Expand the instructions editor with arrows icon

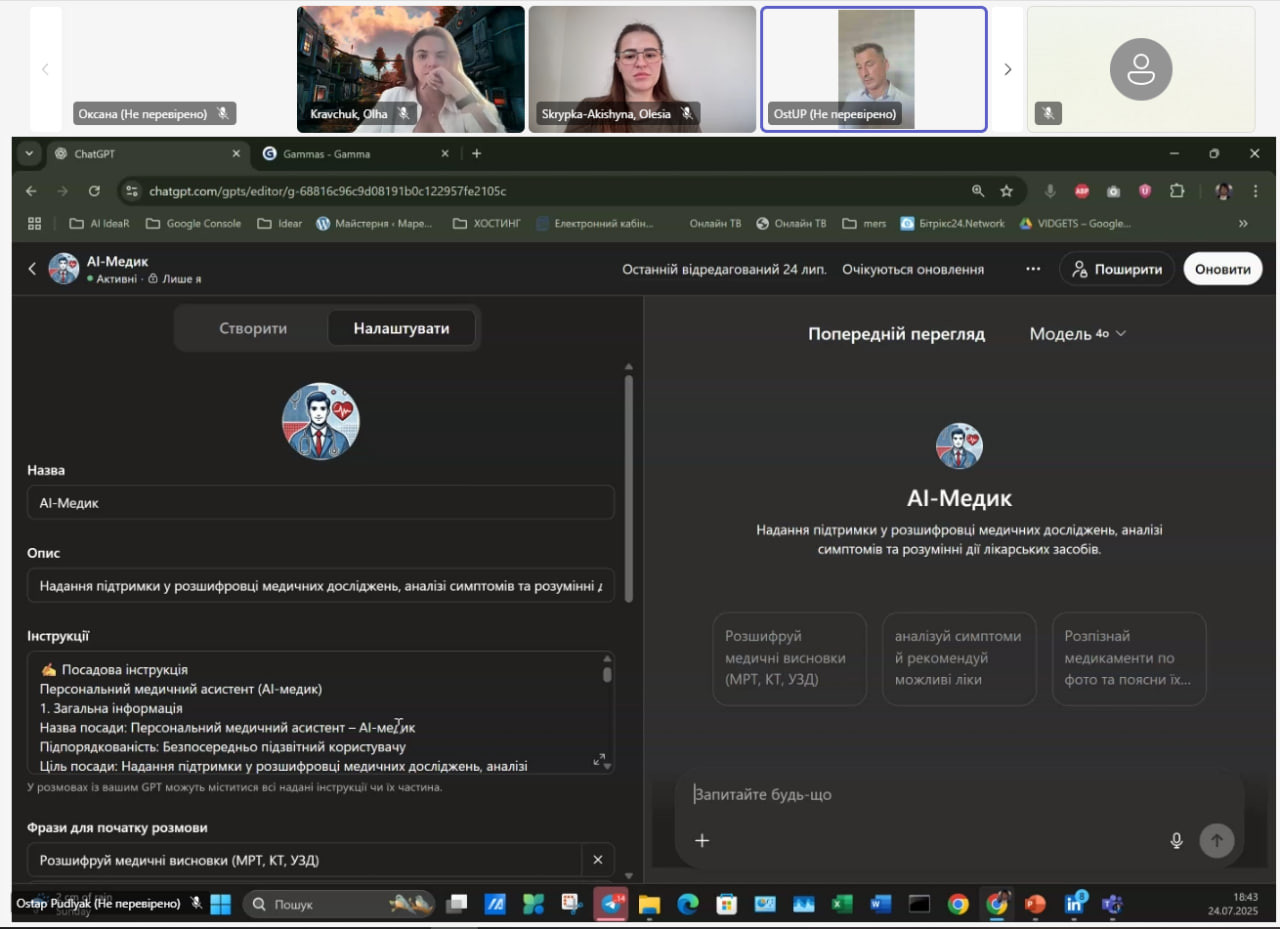[599, 760]
